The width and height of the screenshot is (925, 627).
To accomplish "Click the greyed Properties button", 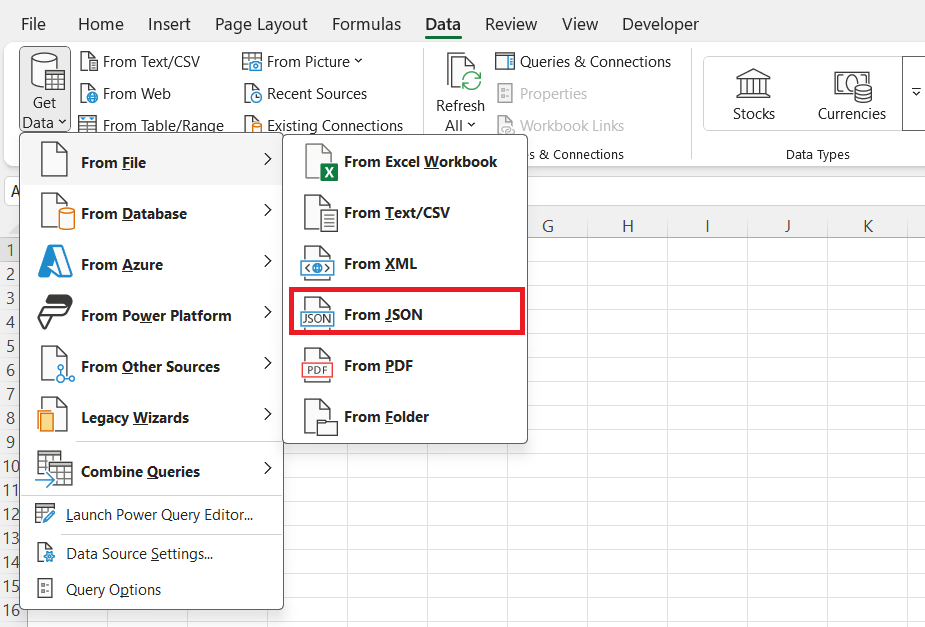I will pyautogui.click(x=542, y=93).
